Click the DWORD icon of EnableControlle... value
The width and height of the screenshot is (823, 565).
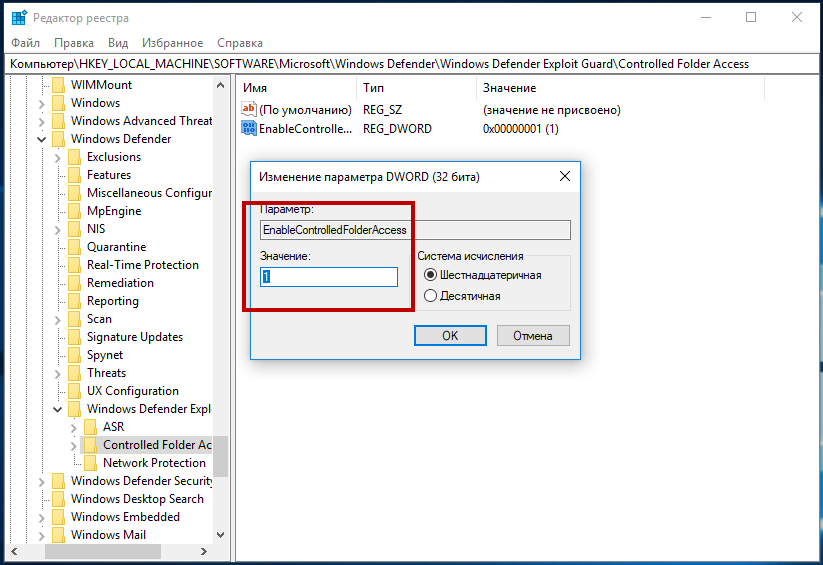[x=249, y=128]
